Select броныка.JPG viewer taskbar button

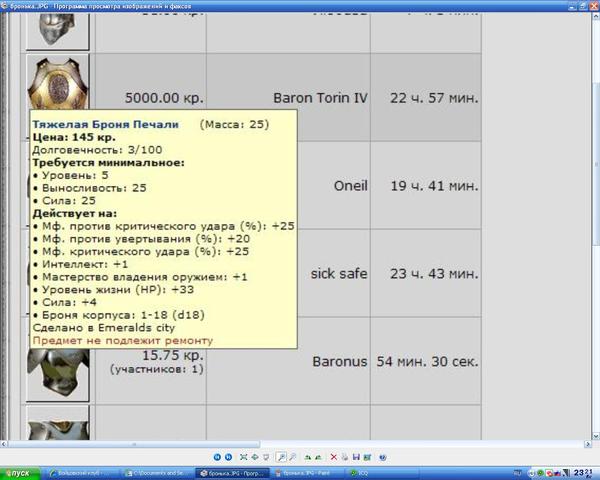pos(233,473)
